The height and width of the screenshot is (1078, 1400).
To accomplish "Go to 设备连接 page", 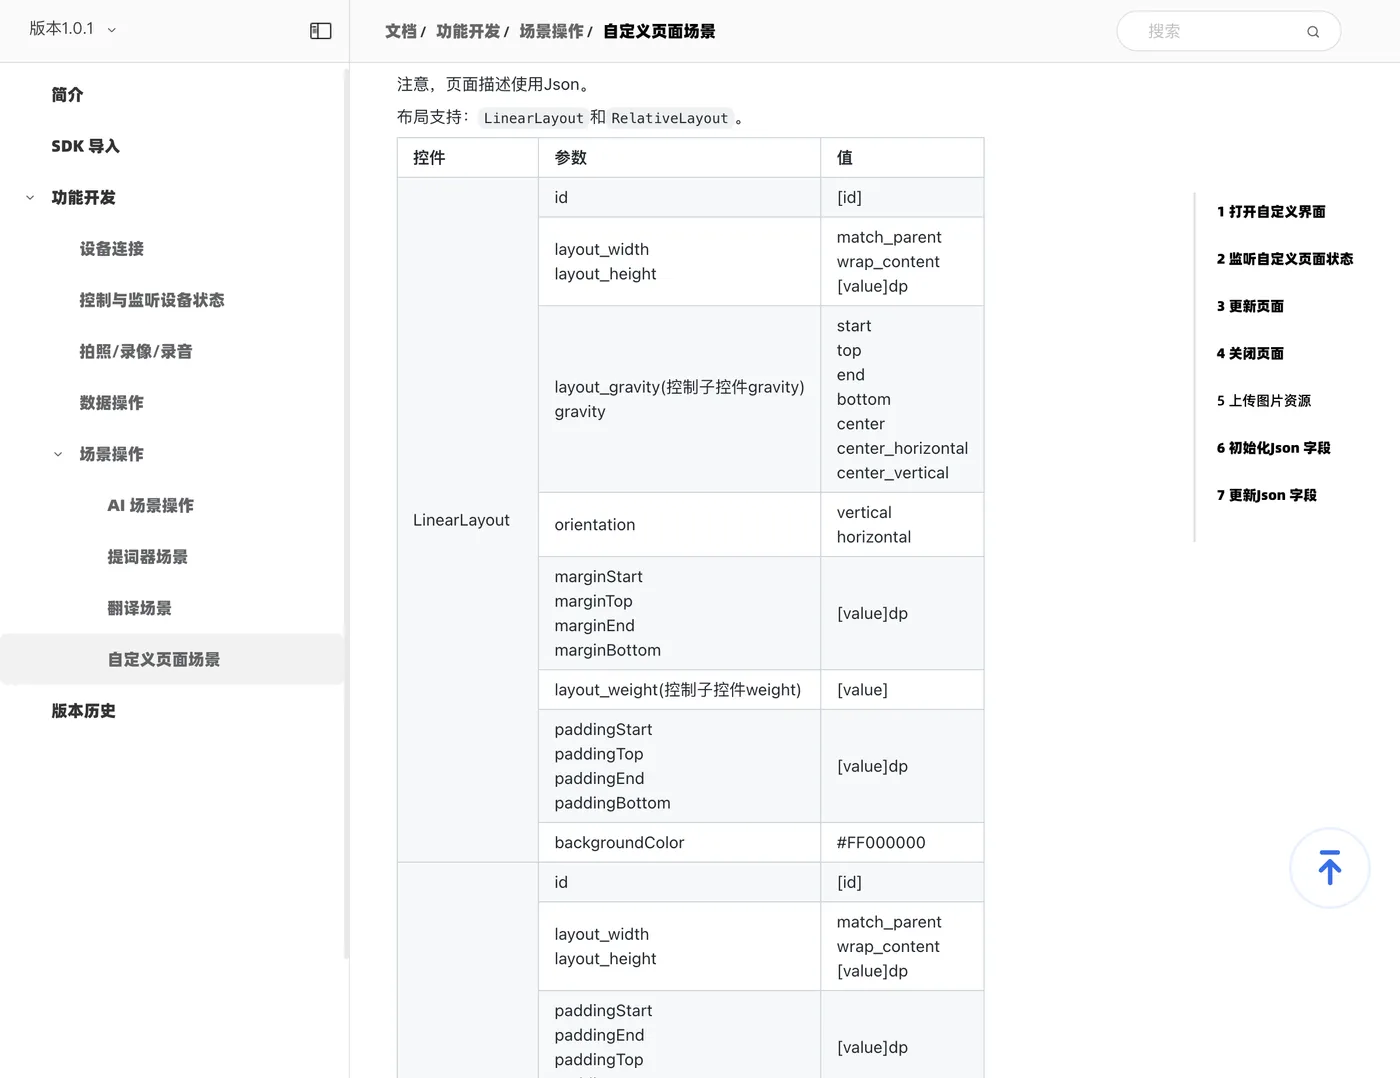I will [x=112, y=249].
